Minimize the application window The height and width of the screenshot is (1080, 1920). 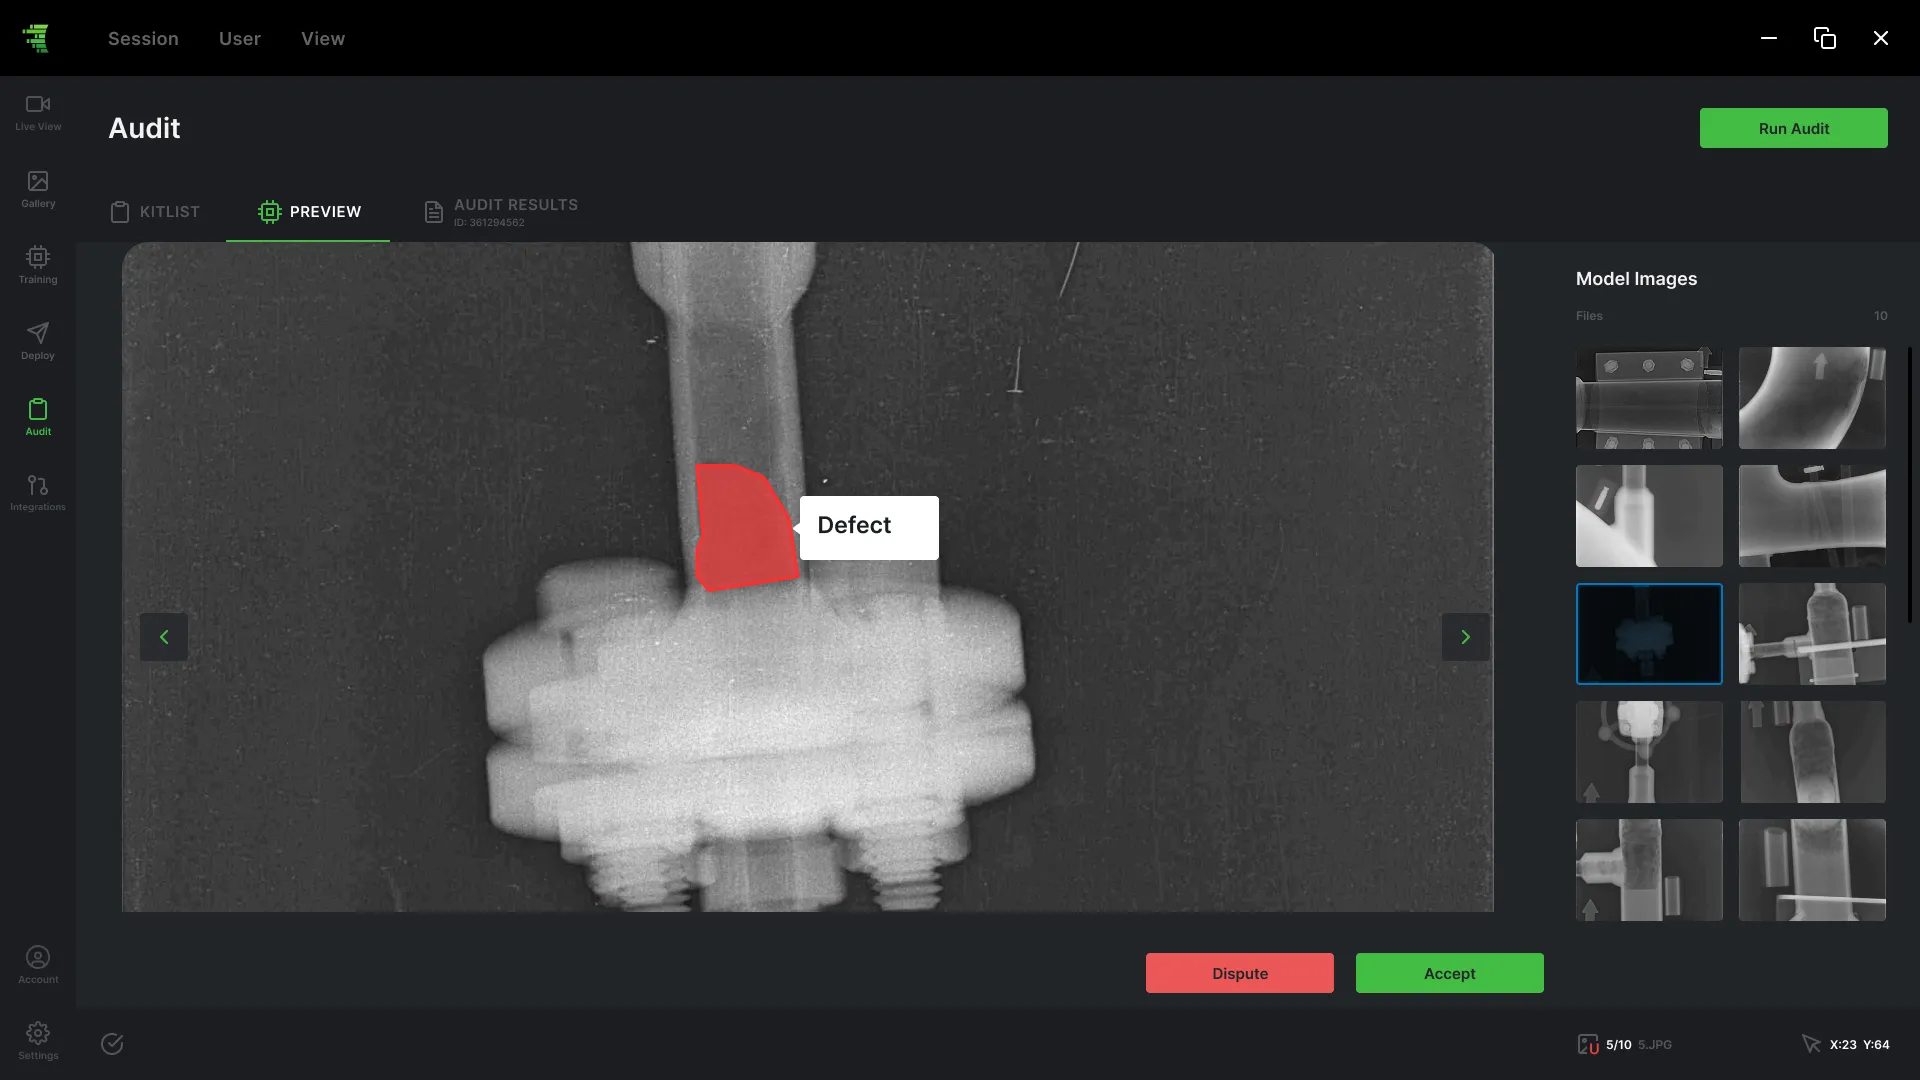pos(1769,38)
